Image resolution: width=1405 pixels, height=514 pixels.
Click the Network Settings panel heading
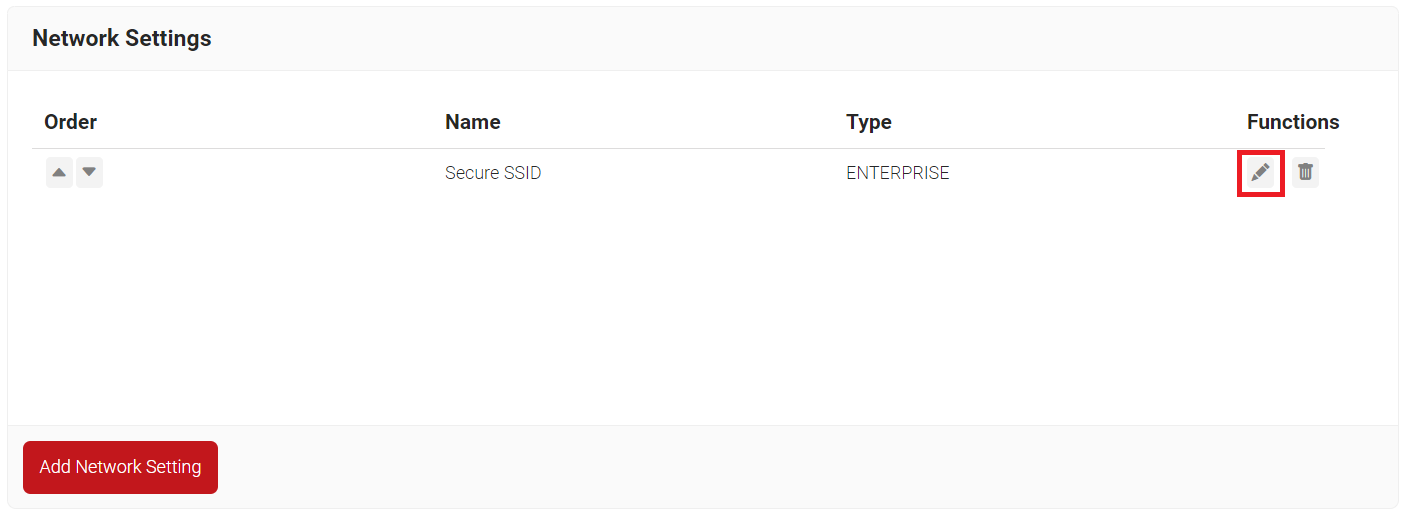[122, 38]
